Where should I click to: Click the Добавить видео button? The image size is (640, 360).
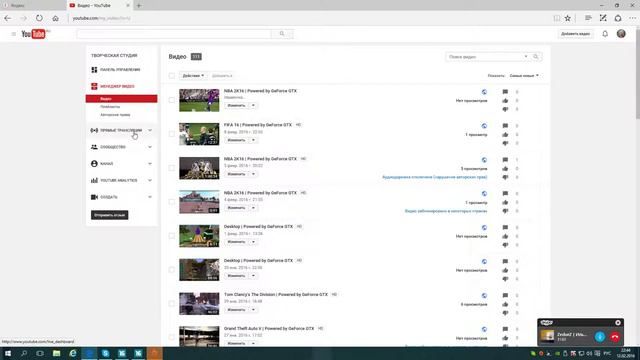[575, 34]
